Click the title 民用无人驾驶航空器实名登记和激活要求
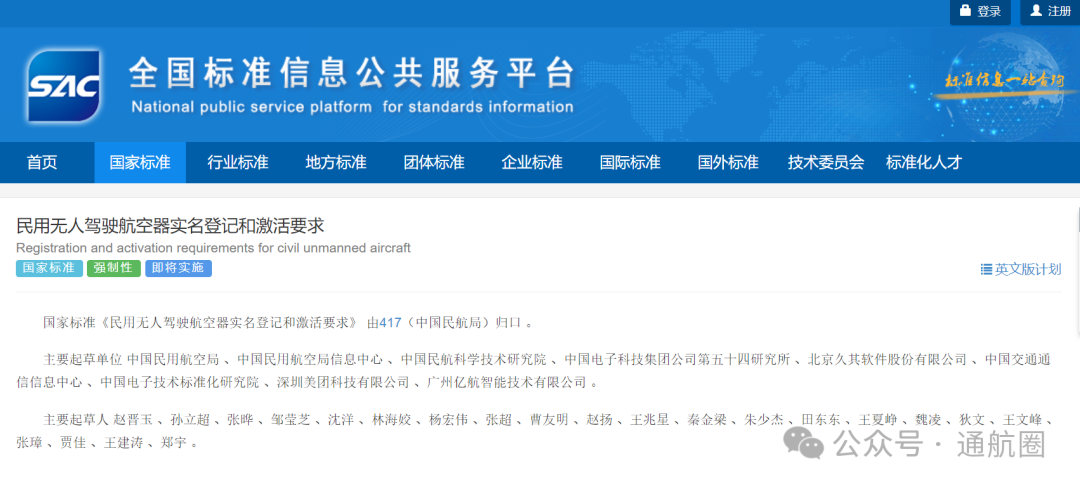This screenshot has height=487, width=1080. click(170, 225)
